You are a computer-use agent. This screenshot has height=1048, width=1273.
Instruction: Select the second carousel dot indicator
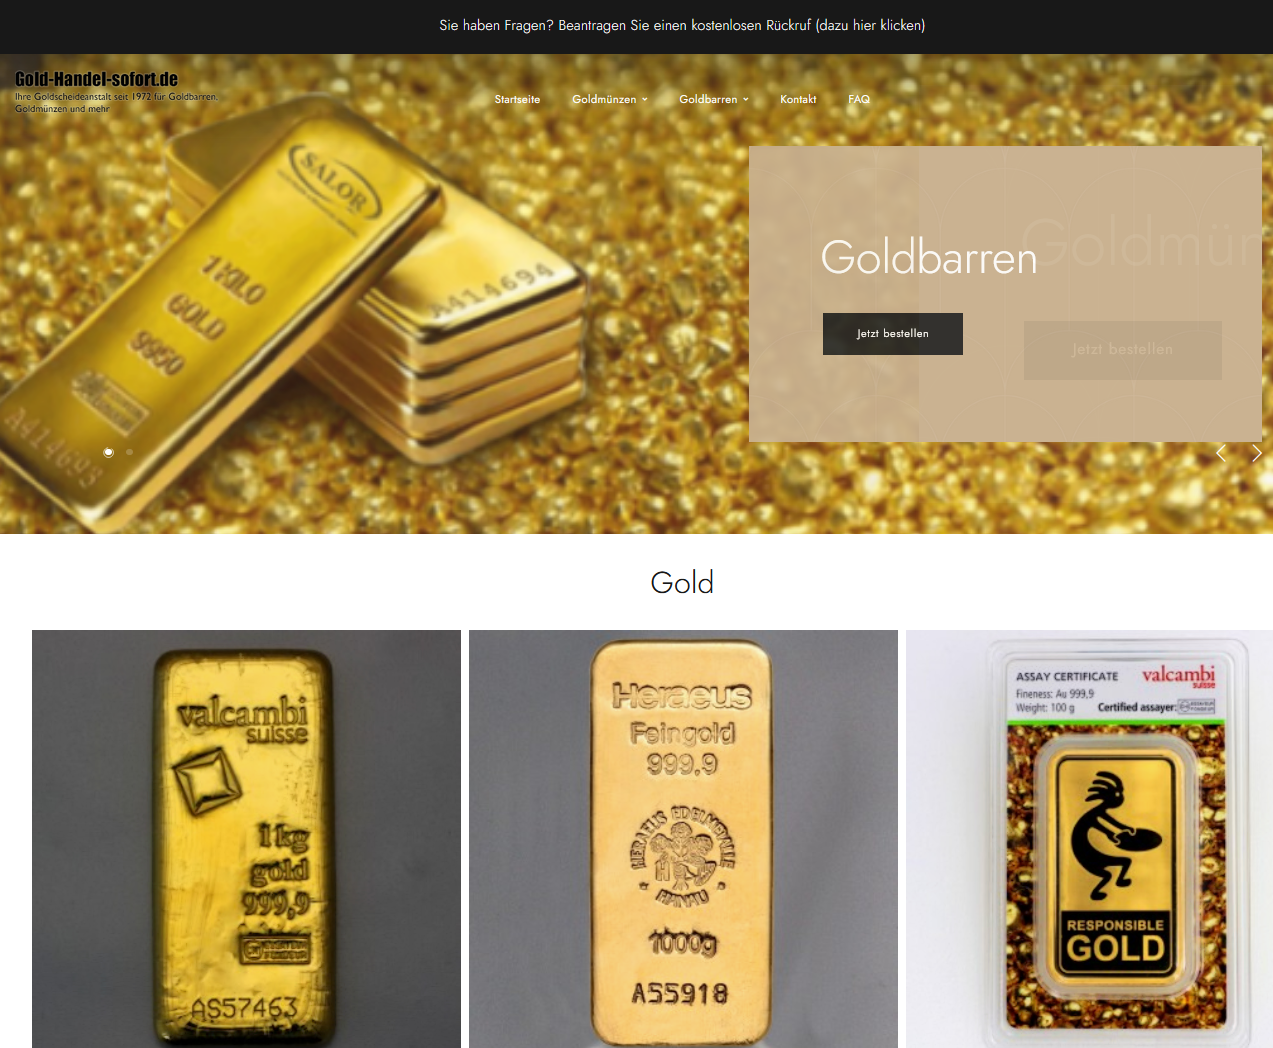coord(129,452)
